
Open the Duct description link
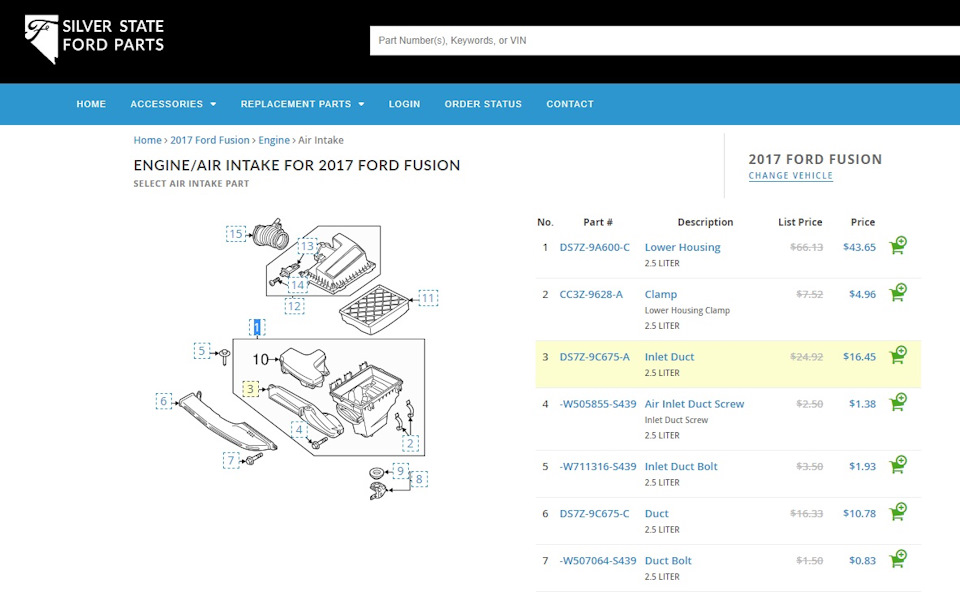click(656, 514)
